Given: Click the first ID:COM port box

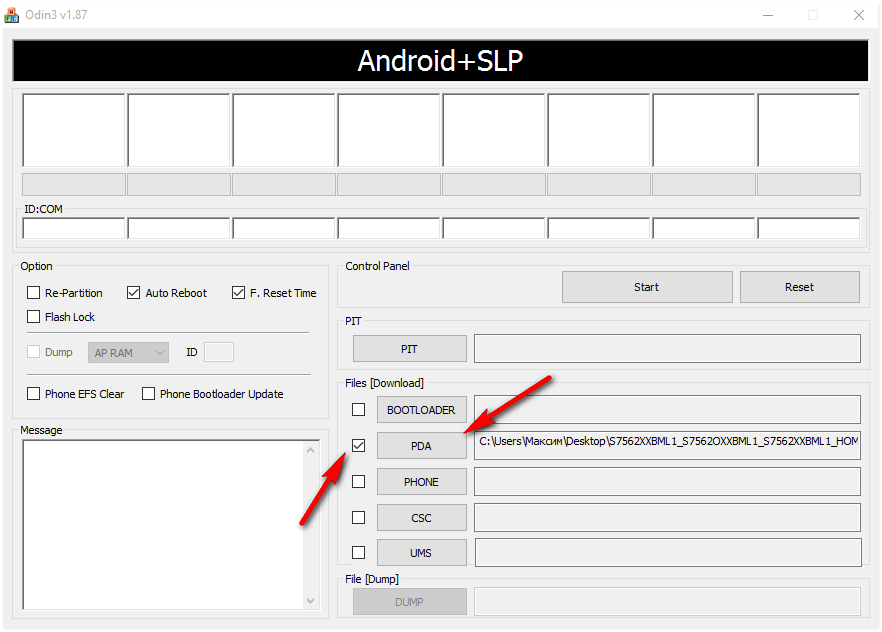Looking at the screenshot, I should point(74,228).
